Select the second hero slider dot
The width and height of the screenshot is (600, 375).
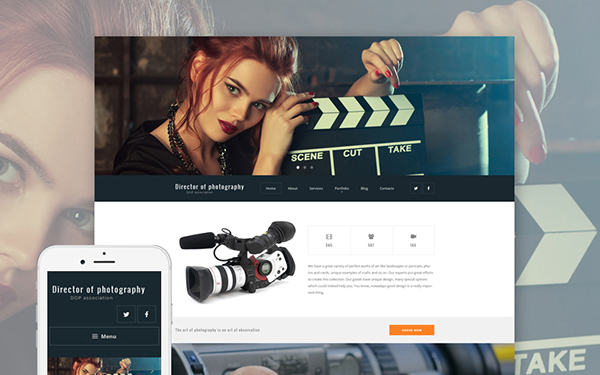click(305, 167)
